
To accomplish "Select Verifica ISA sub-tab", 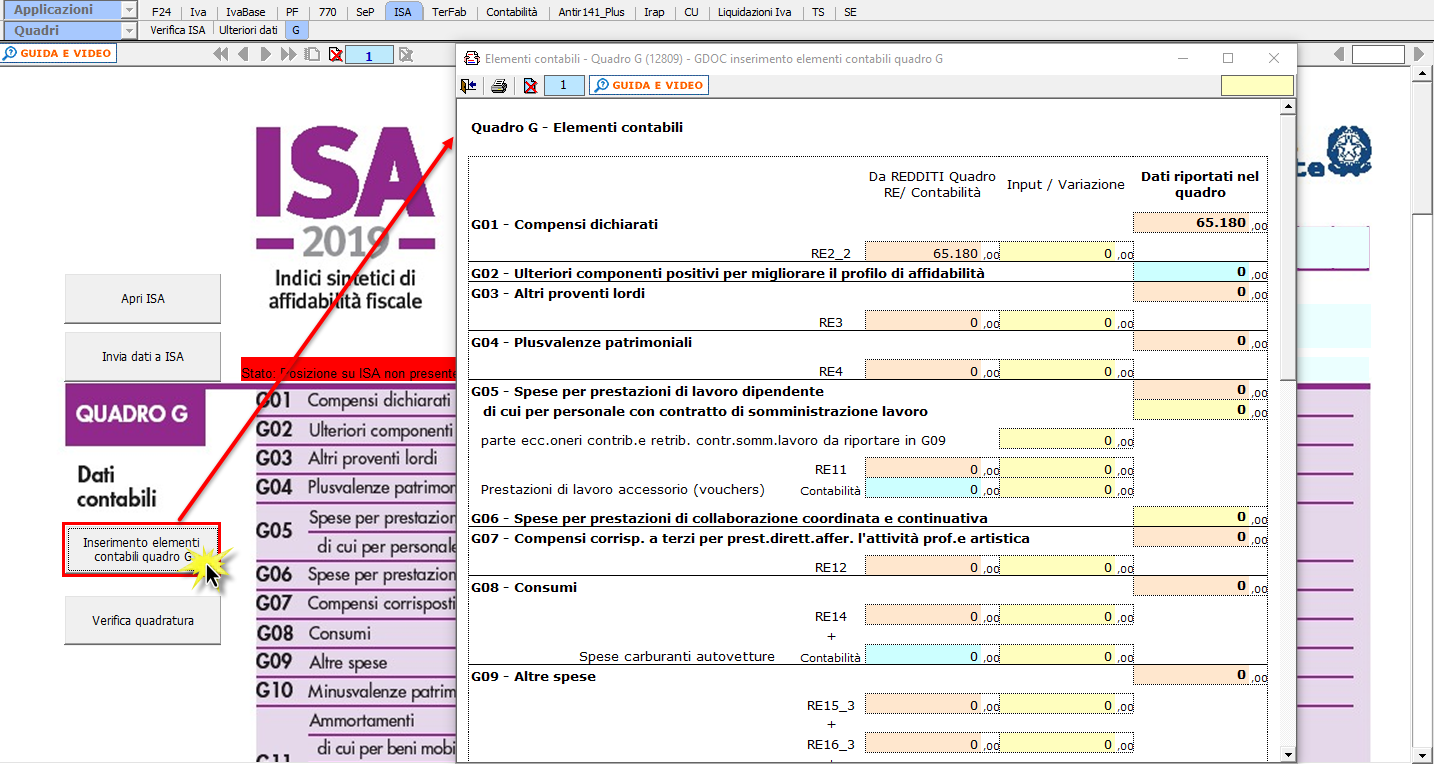I will point(178,30).
